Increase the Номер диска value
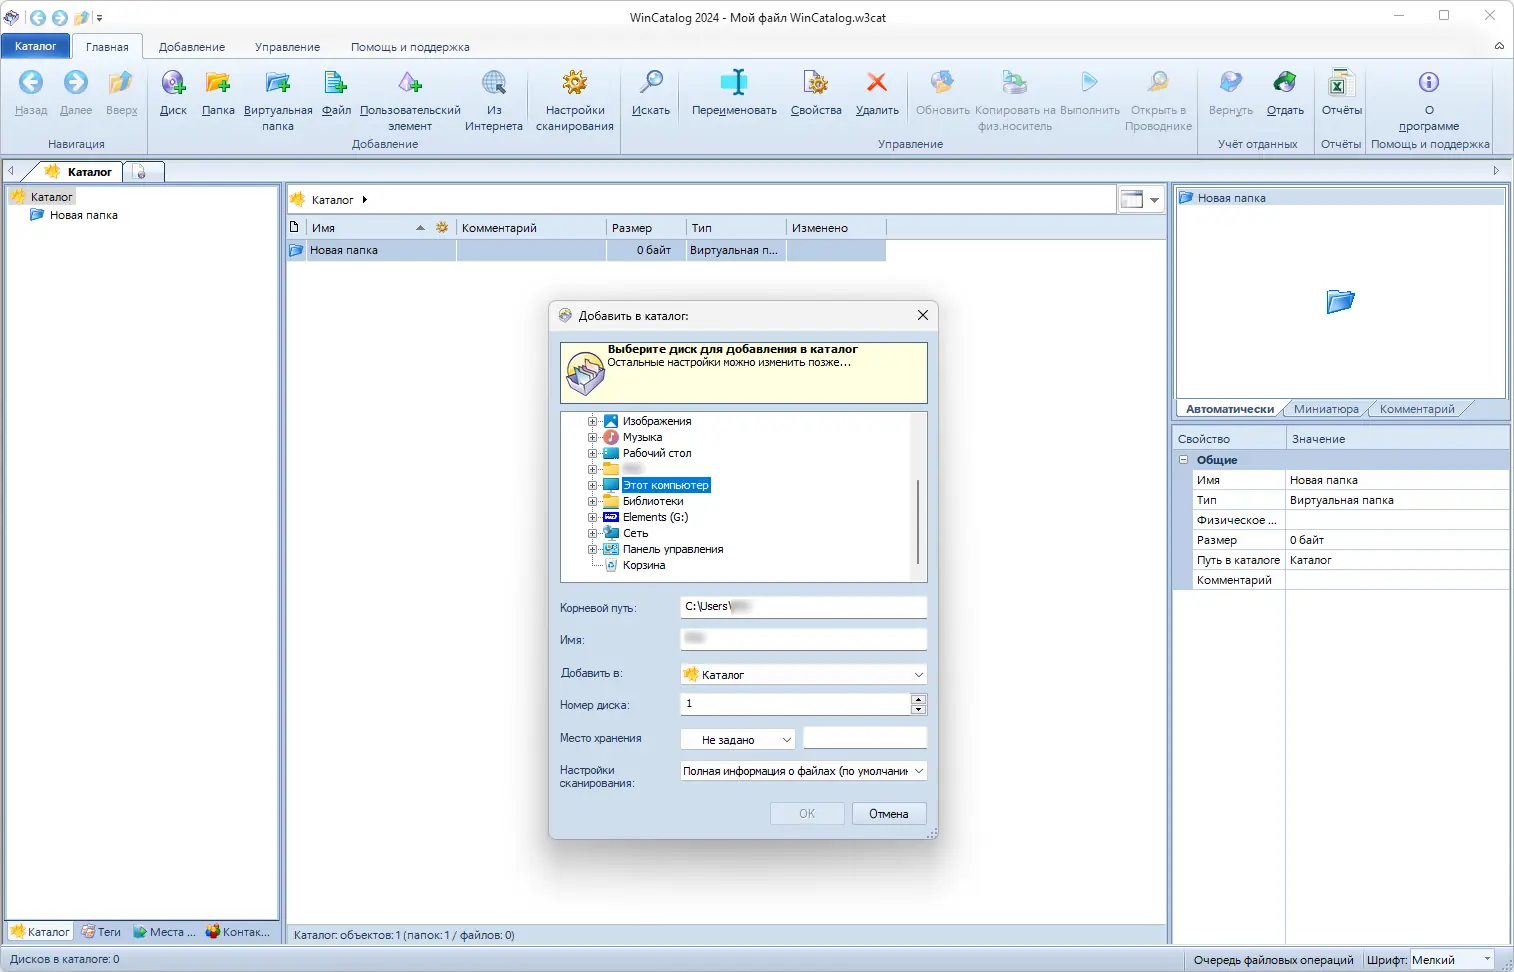Screen dimensions: 1514x972 (x=918, y=699)
